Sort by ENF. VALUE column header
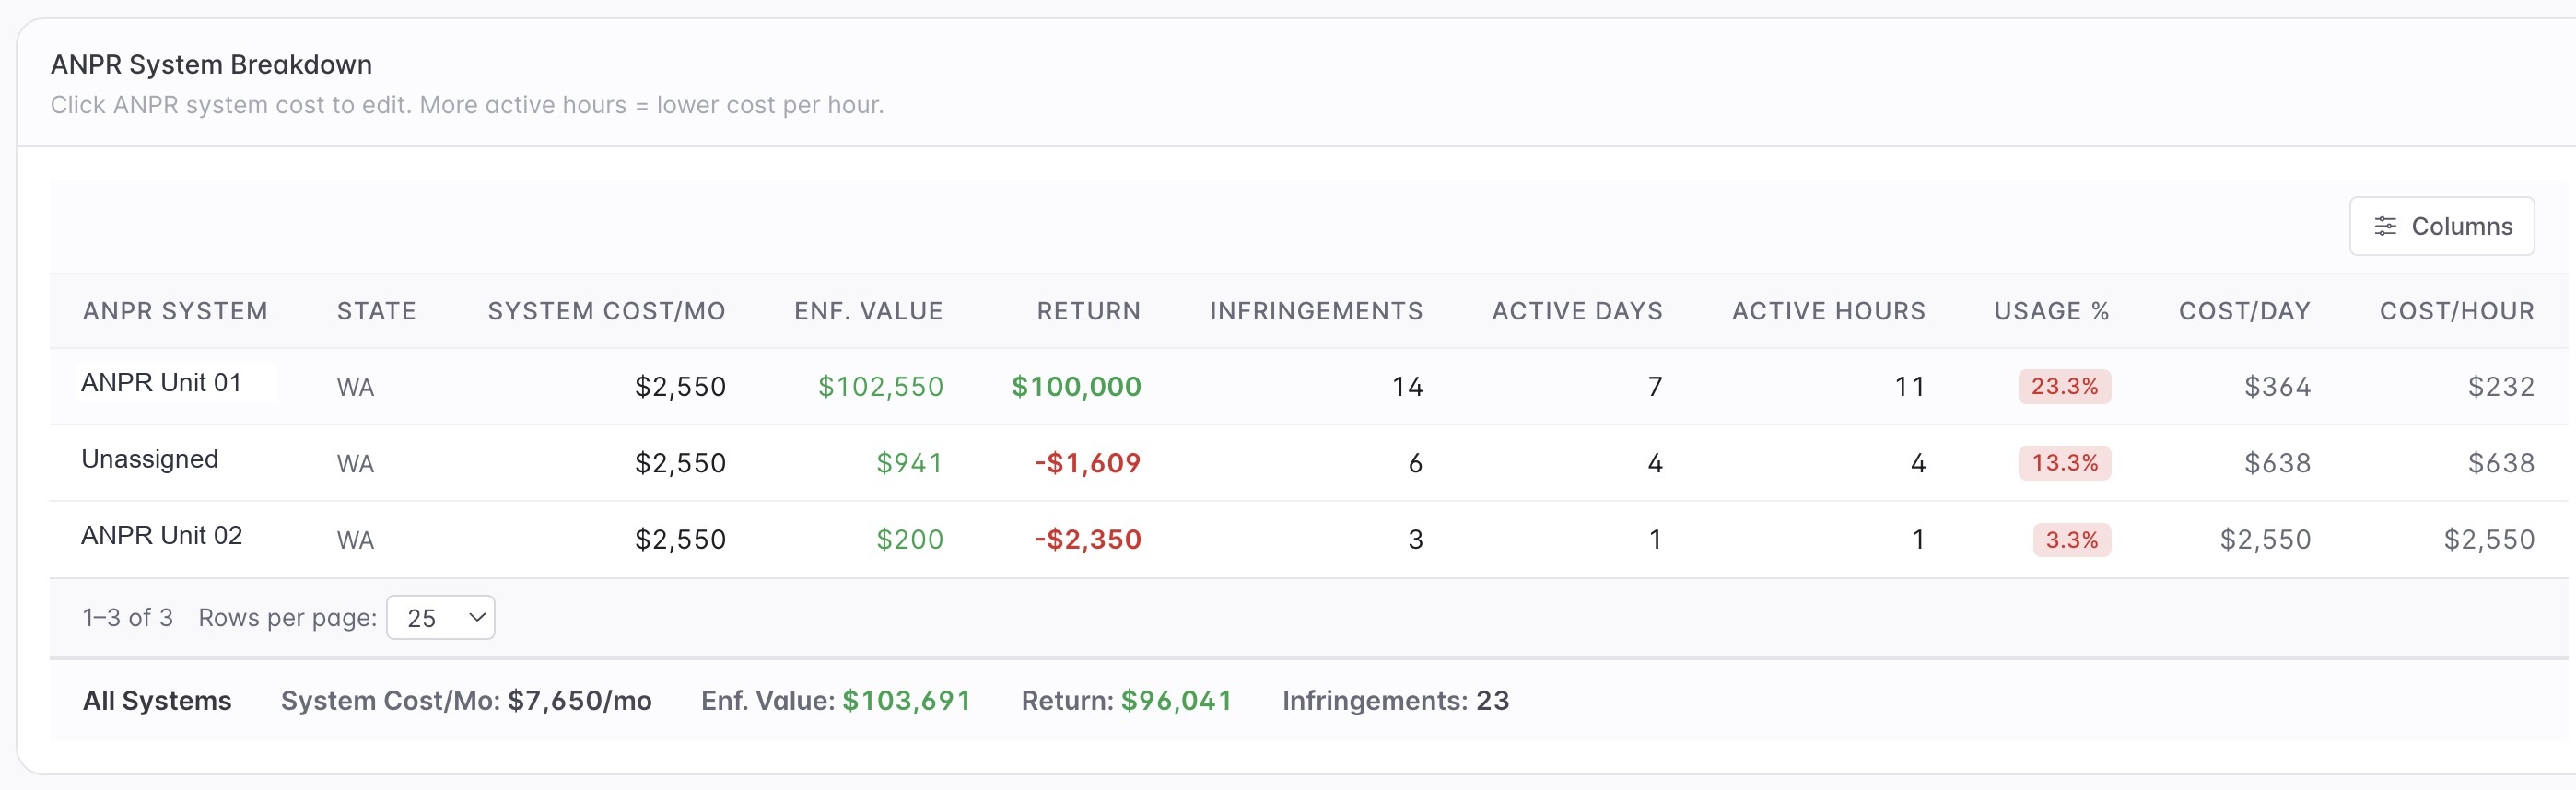2576x790 pixels. (868, 311)
